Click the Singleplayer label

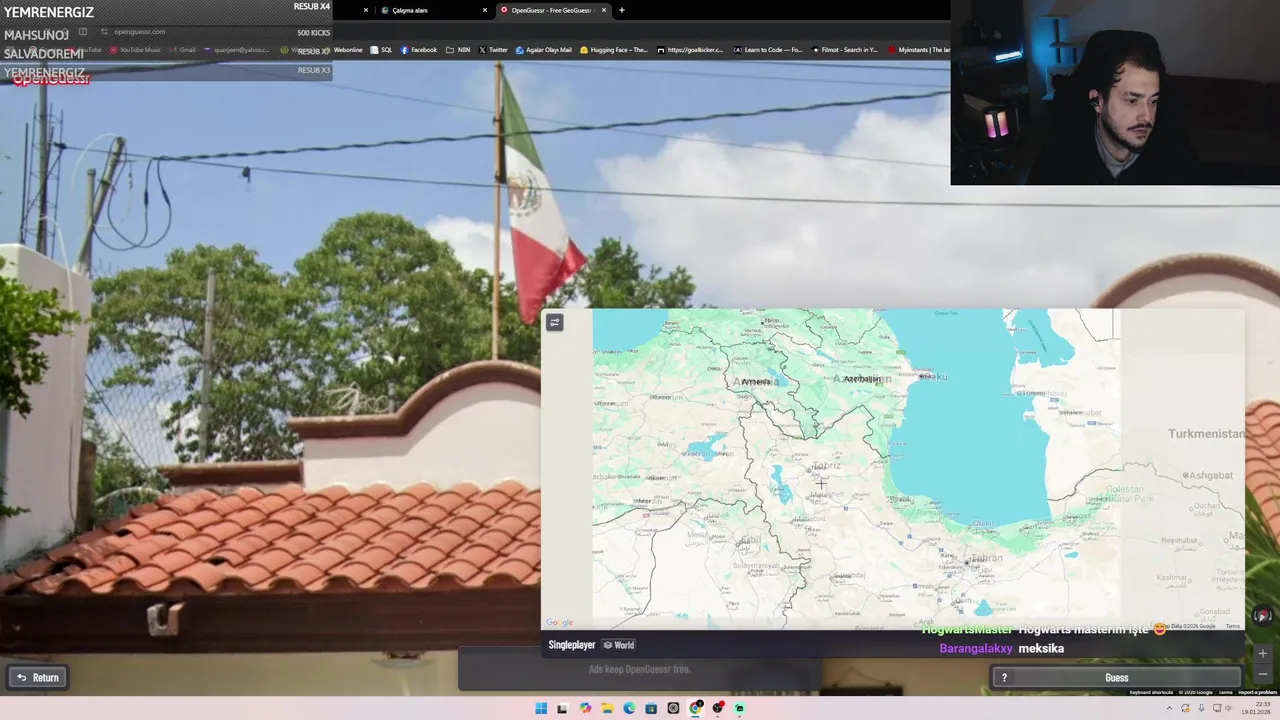coord(572,645)
